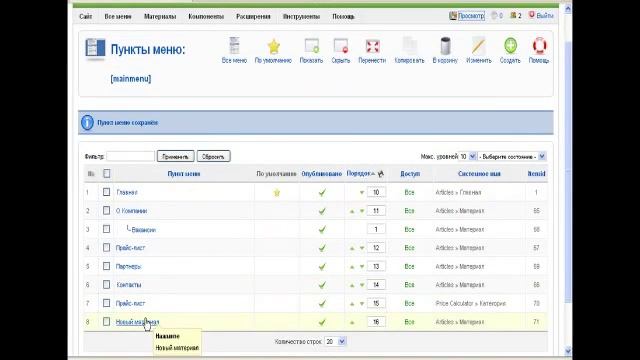Check the checkbox for Главная row

click(x=107, y=192)
